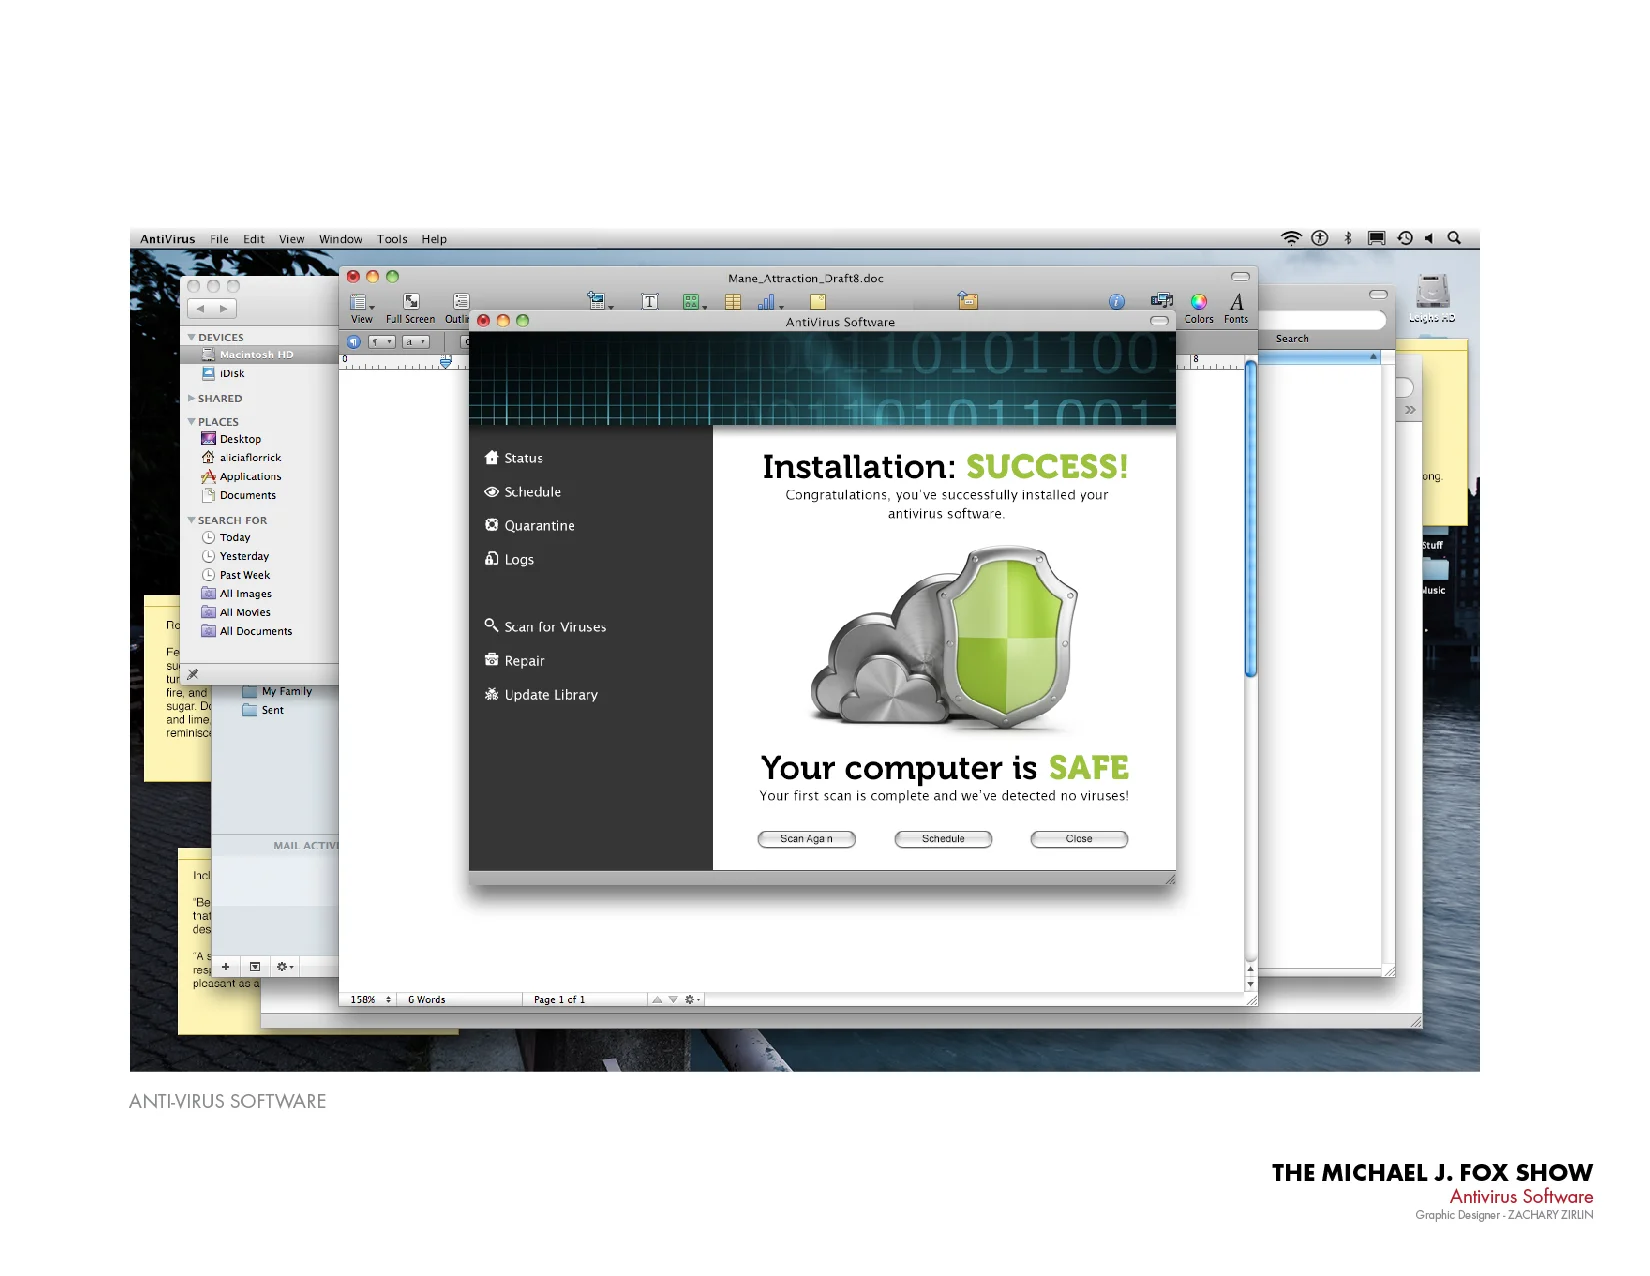
Task: Open the Status section in AntiVirus sidebar
Action: coord(514,458)
